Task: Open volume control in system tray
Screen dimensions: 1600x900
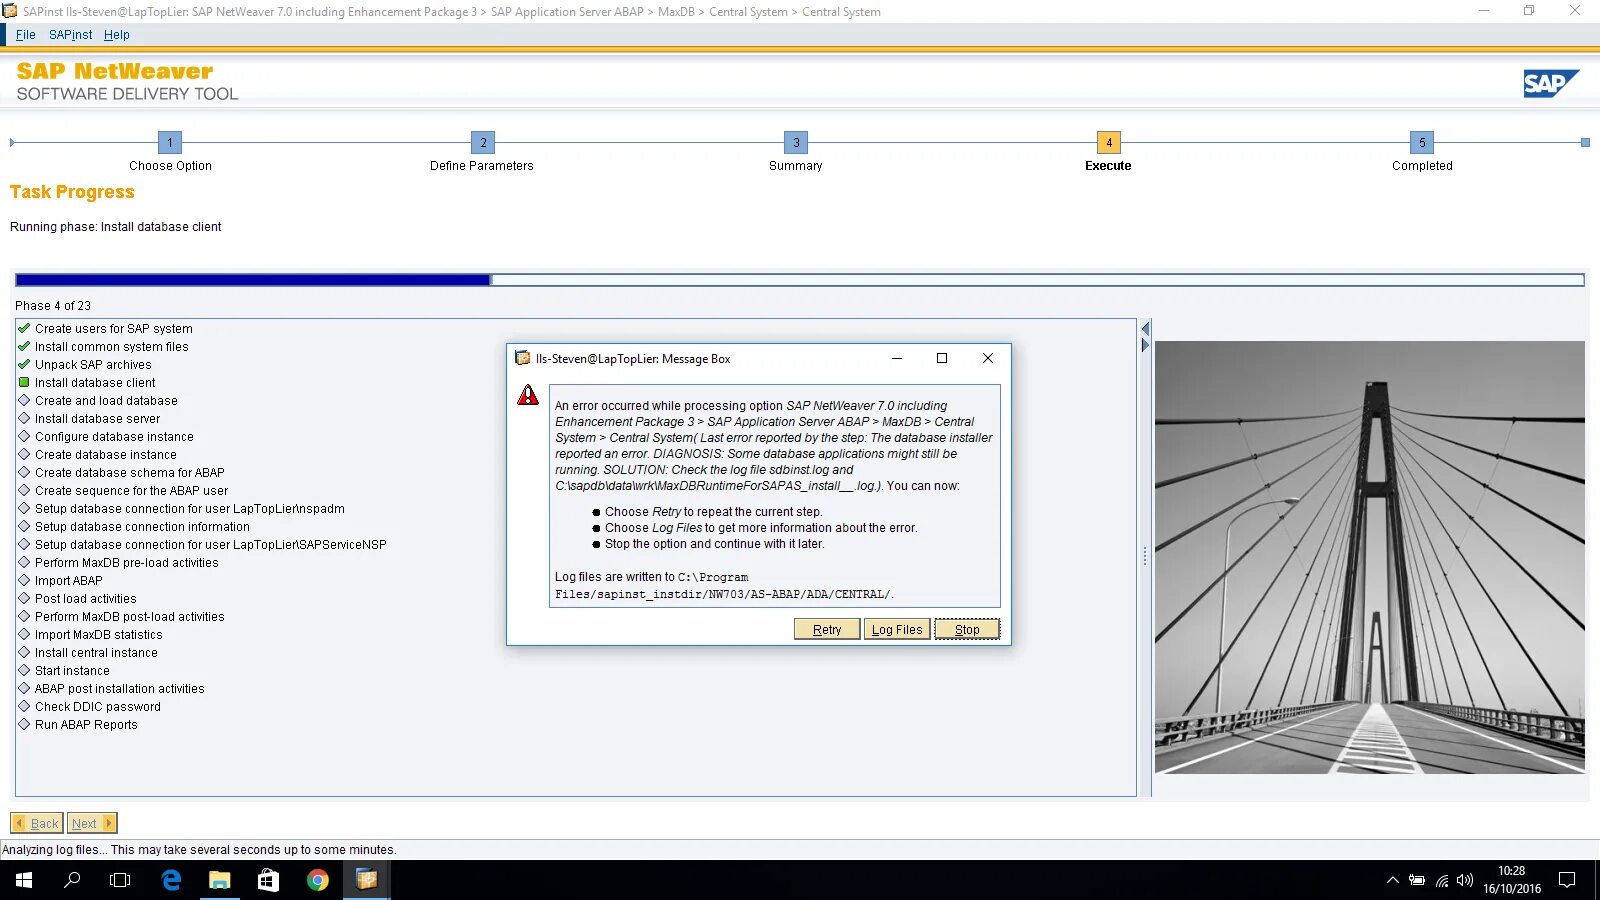Action: [1465, 880]
